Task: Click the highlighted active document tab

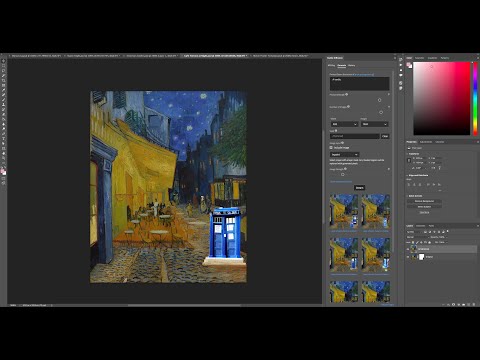Action: [x=215, y=56]
